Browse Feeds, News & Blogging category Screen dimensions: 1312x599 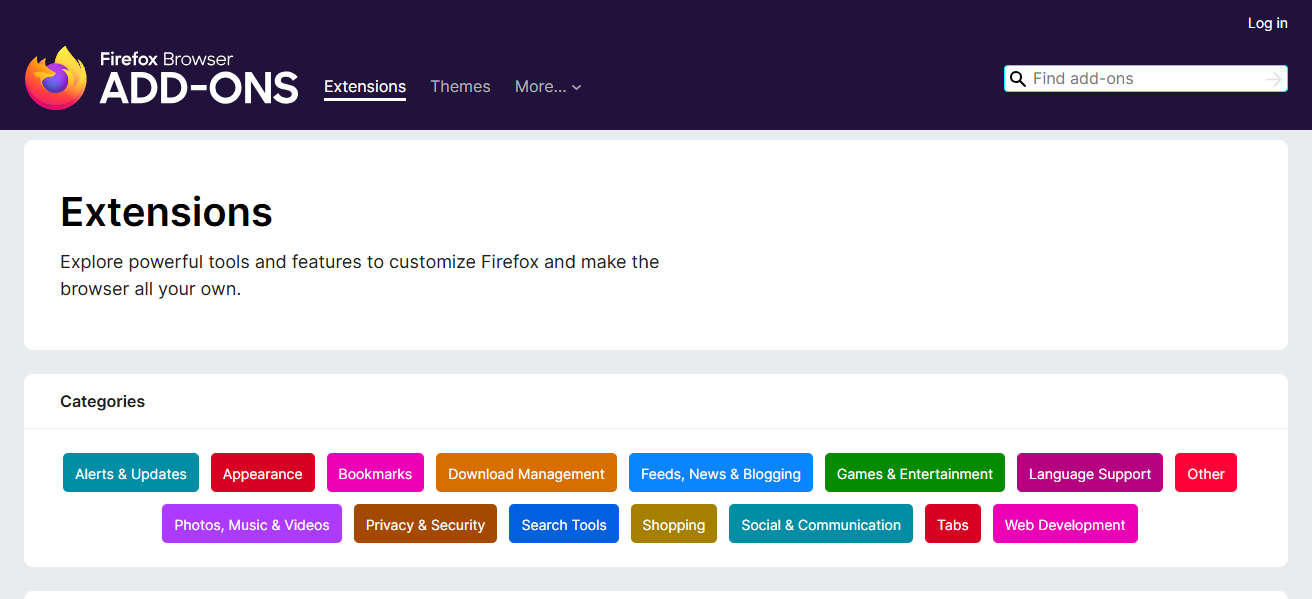[x=721, y=473]
